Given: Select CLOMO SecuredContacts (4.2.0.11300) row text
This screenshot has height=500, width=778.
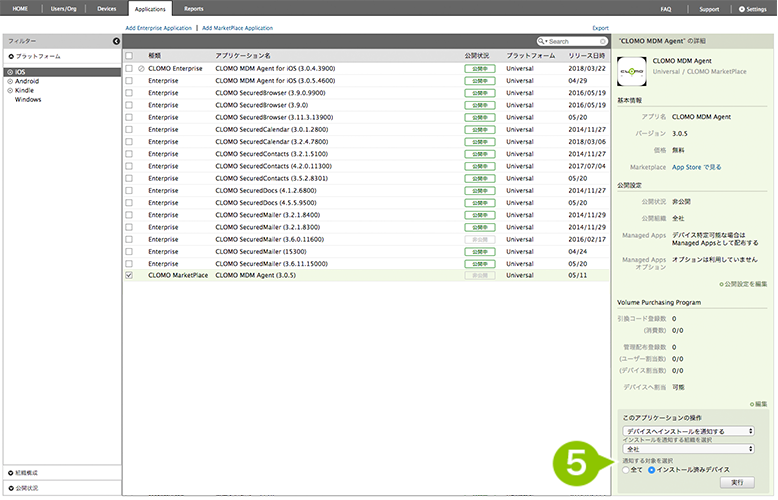Looking at the screenshot, I should click(273, 166).
